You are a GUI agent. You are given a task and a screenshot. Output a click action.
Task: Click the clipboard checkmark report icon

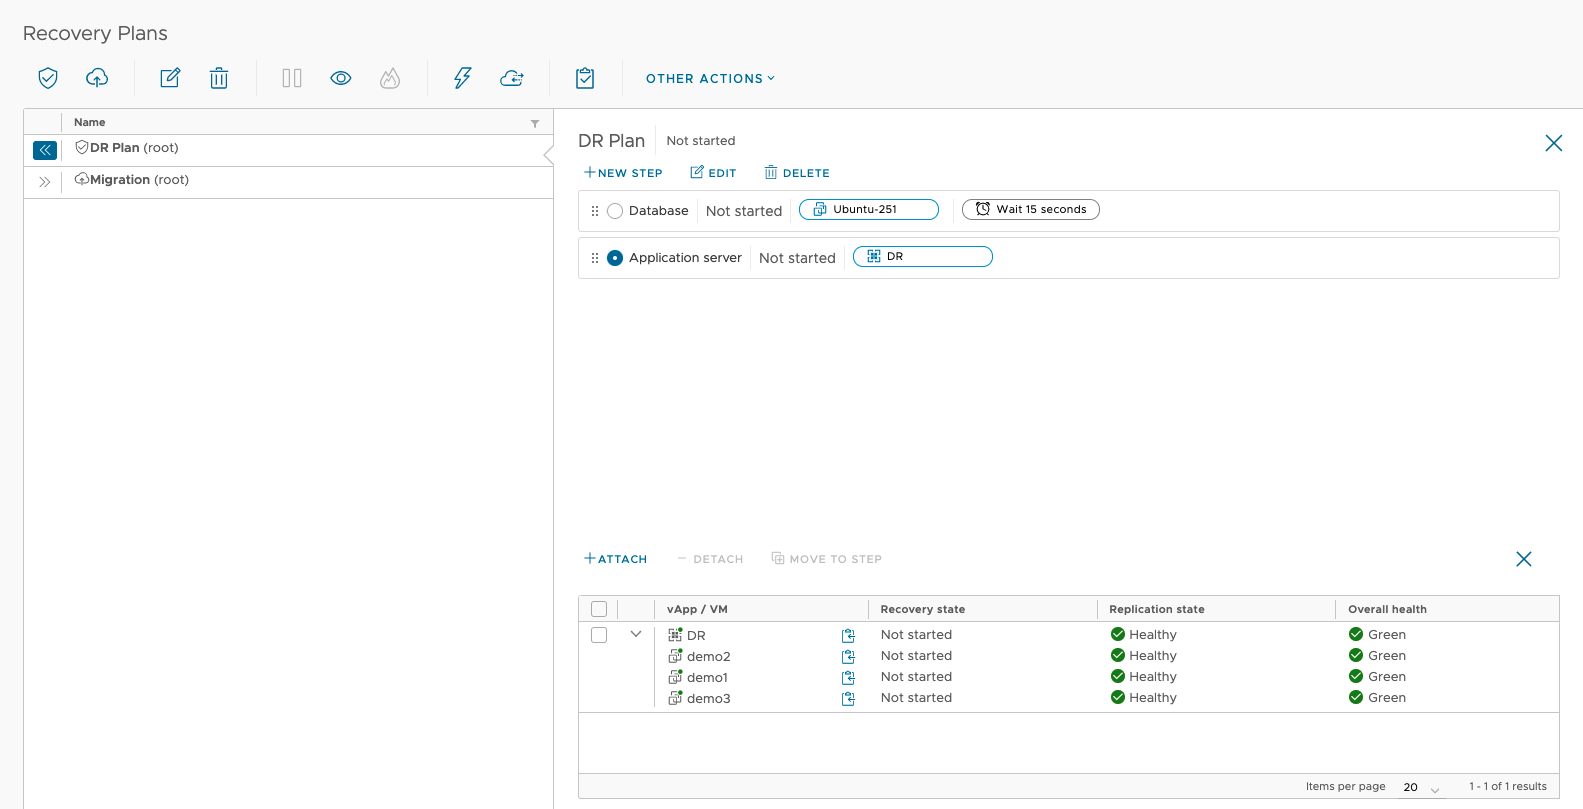[x=585, y=78]
